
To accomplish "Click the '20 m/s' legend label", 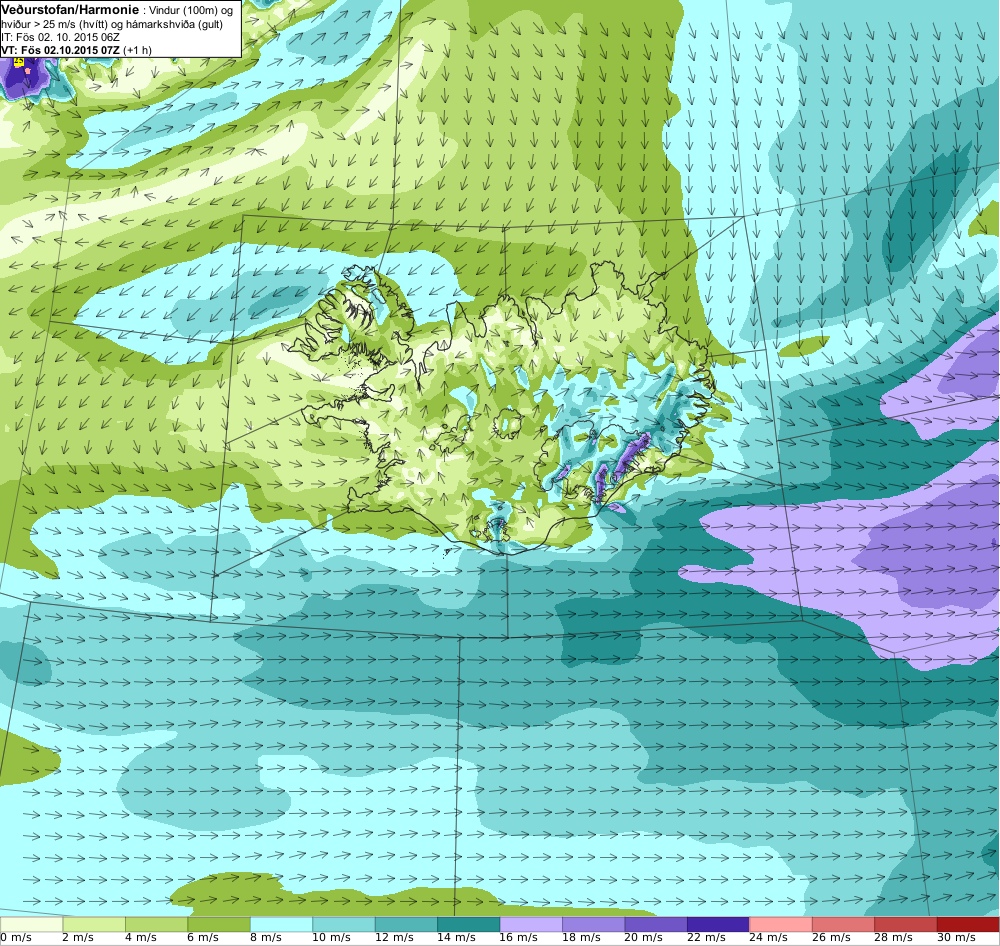I will pos(643,938).
